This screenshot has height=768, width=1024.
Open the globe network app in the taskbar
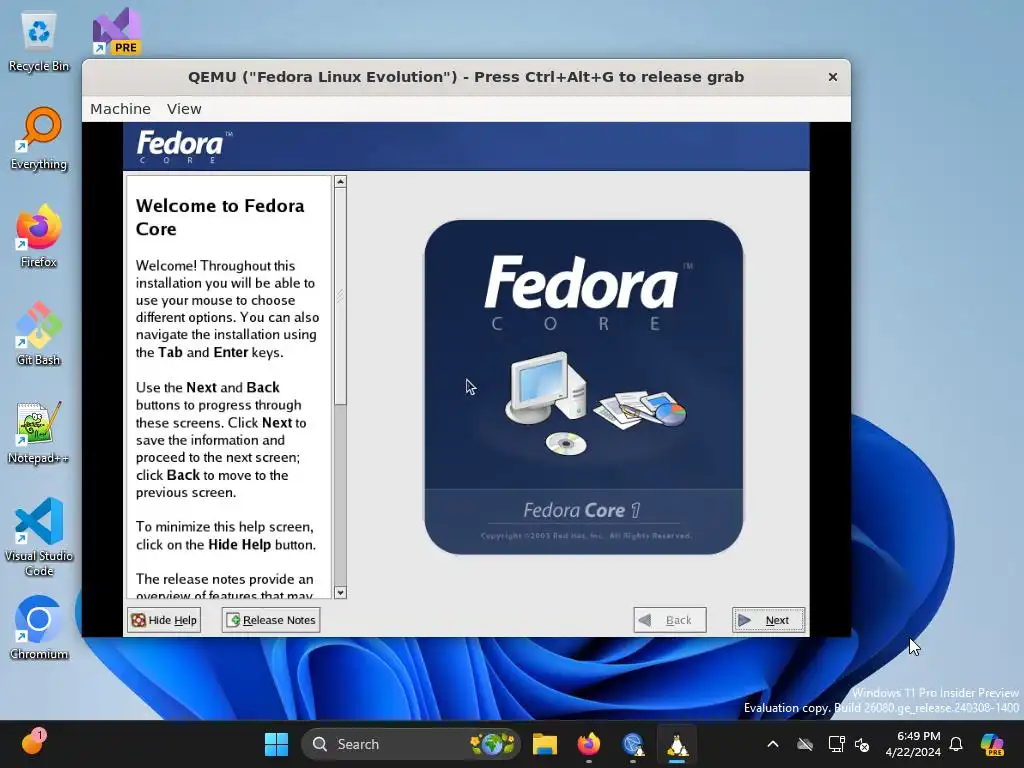tap(633, 744)
